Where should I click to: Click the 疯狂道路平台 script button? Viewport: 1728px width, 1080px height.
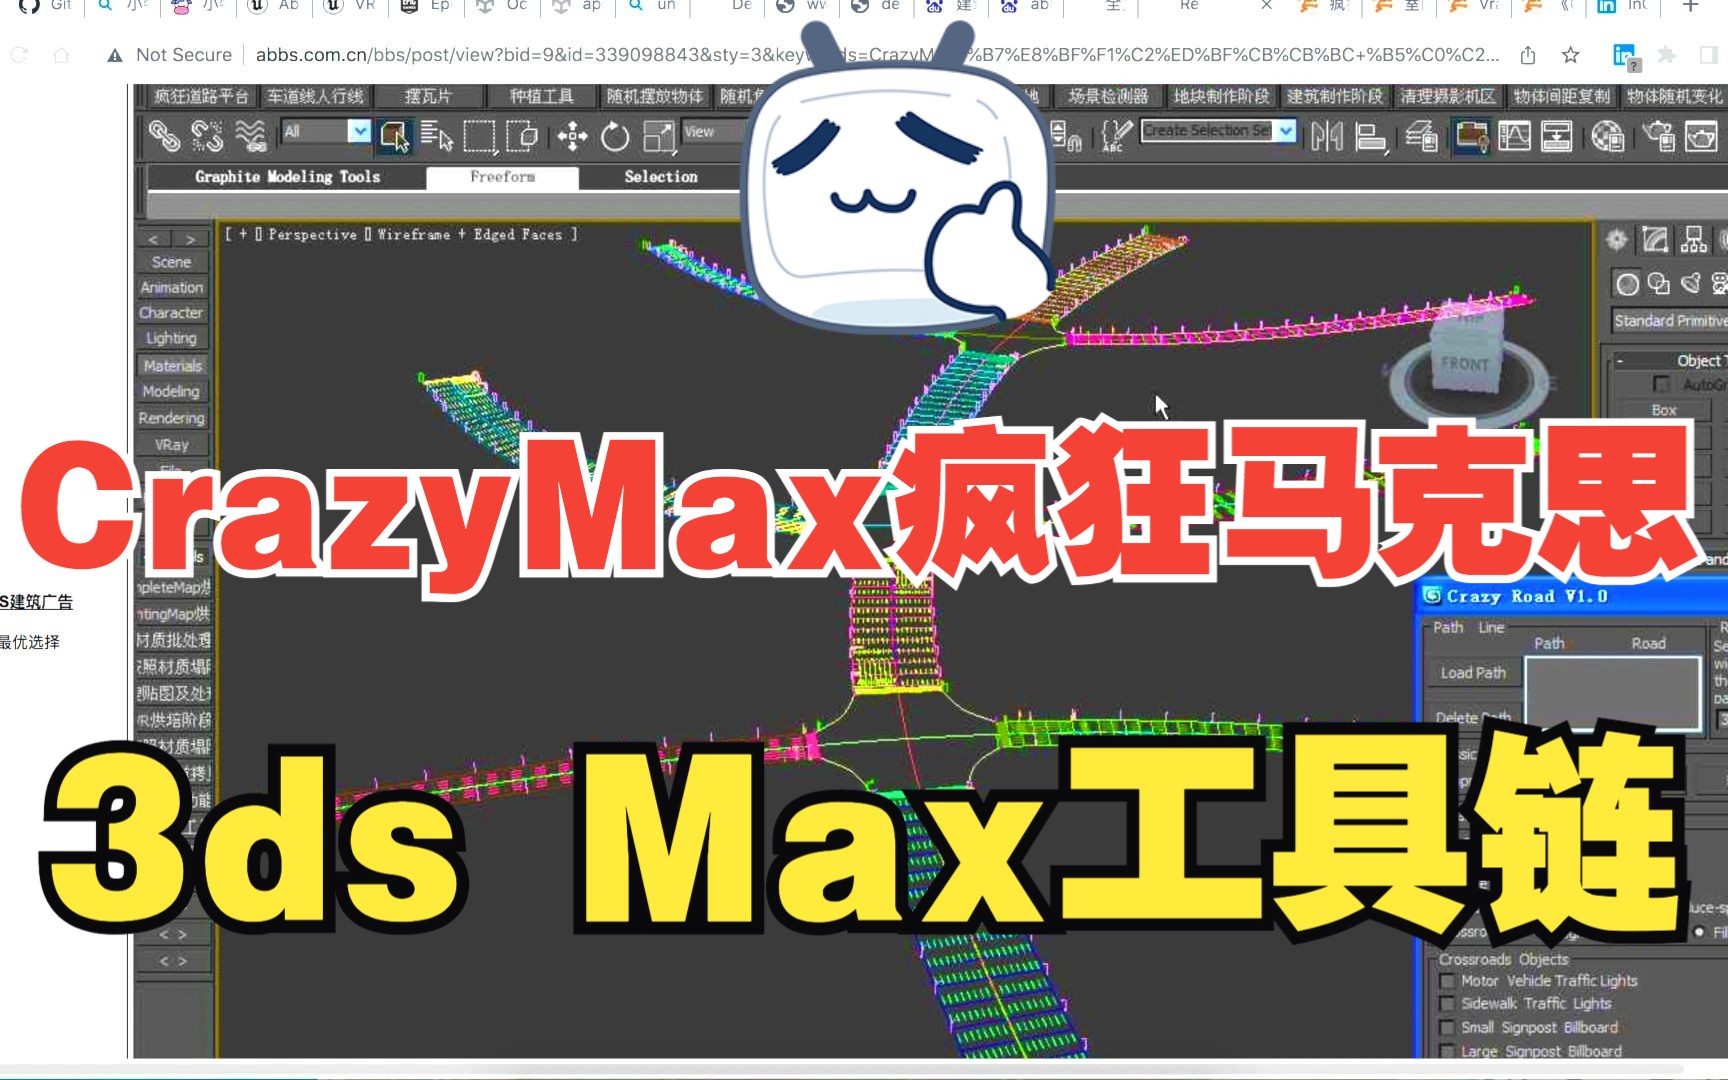[x=201, y=96]
